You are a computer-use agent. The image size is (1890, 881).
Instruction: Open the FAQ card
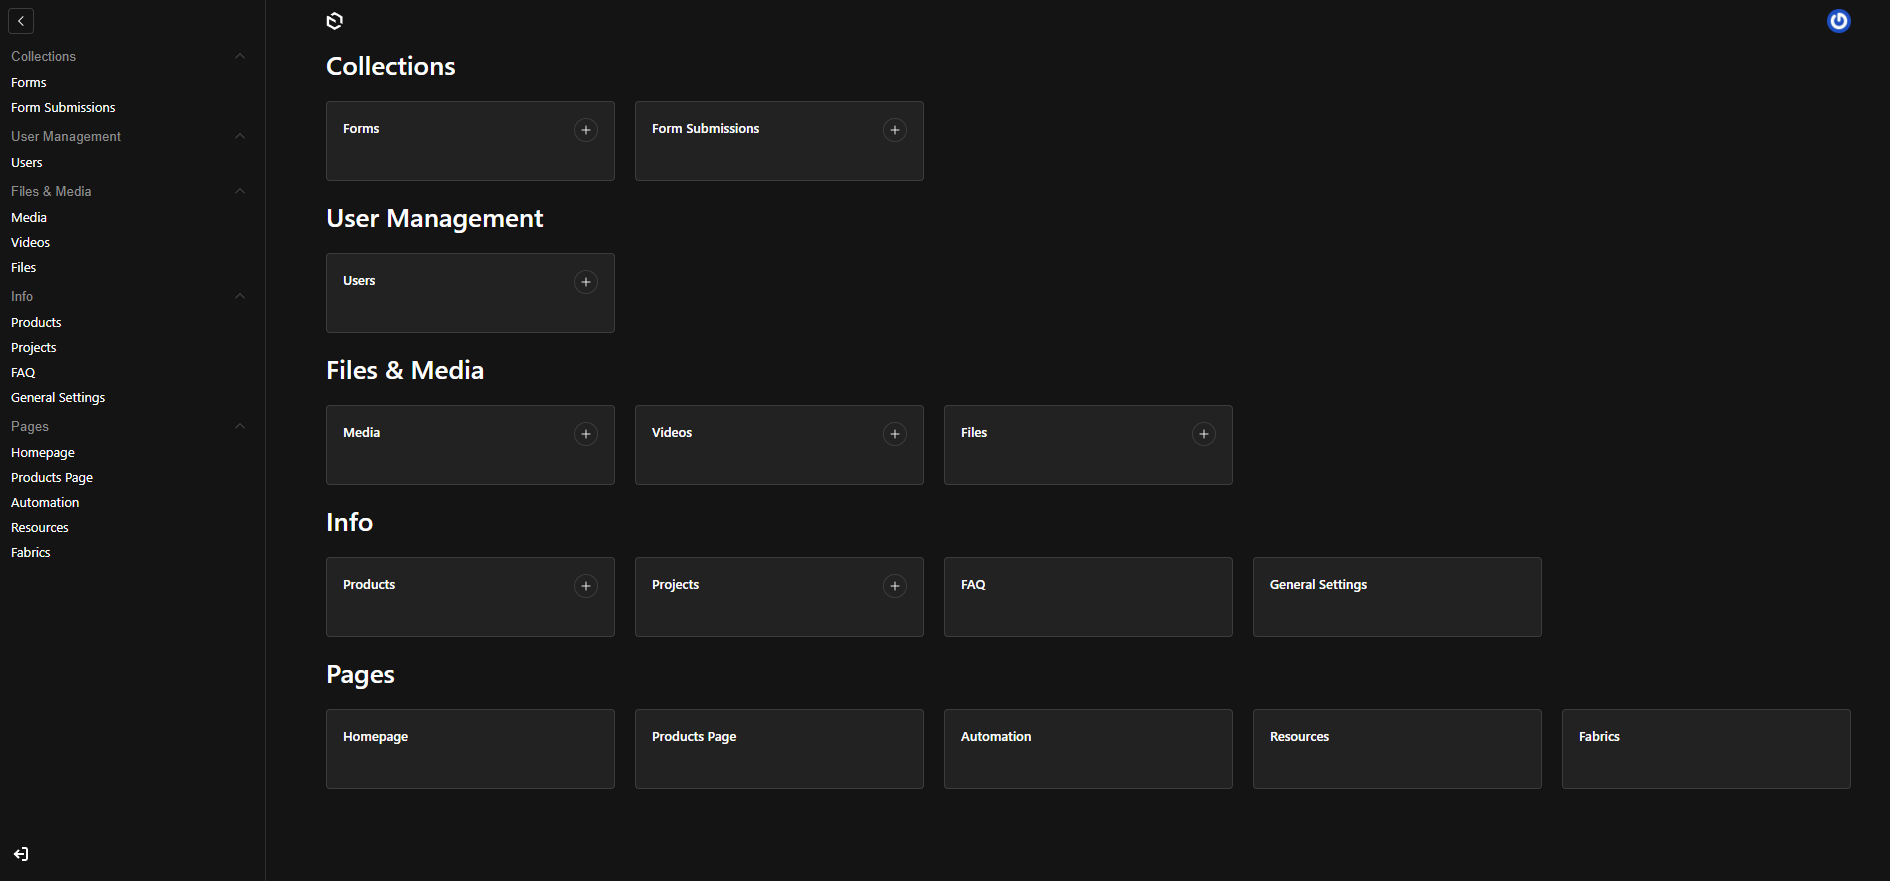(x=1088, y=597)
